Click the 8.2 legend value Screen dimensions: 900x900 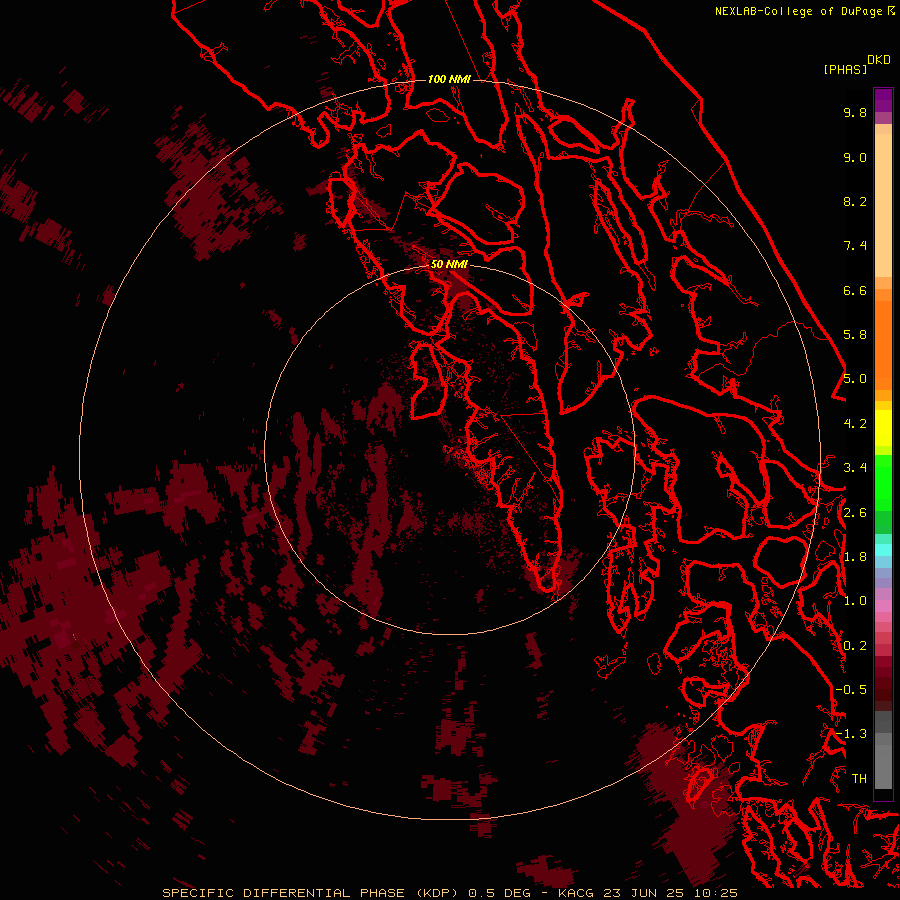click(855, 201)
